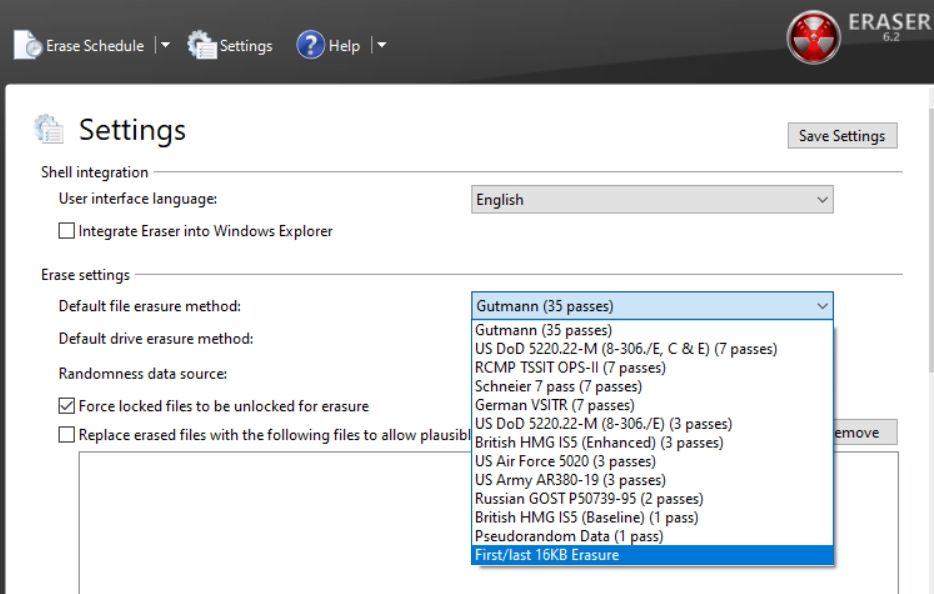Click the Randomness data source label

tap(143, 374)
